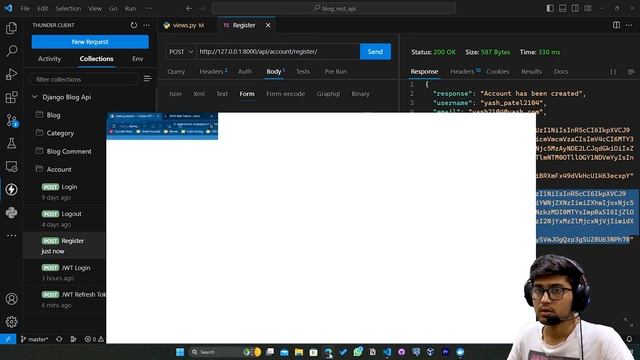Open notifications bell in status bar
This screenshot has width=640, height=360.
point(629,339)
